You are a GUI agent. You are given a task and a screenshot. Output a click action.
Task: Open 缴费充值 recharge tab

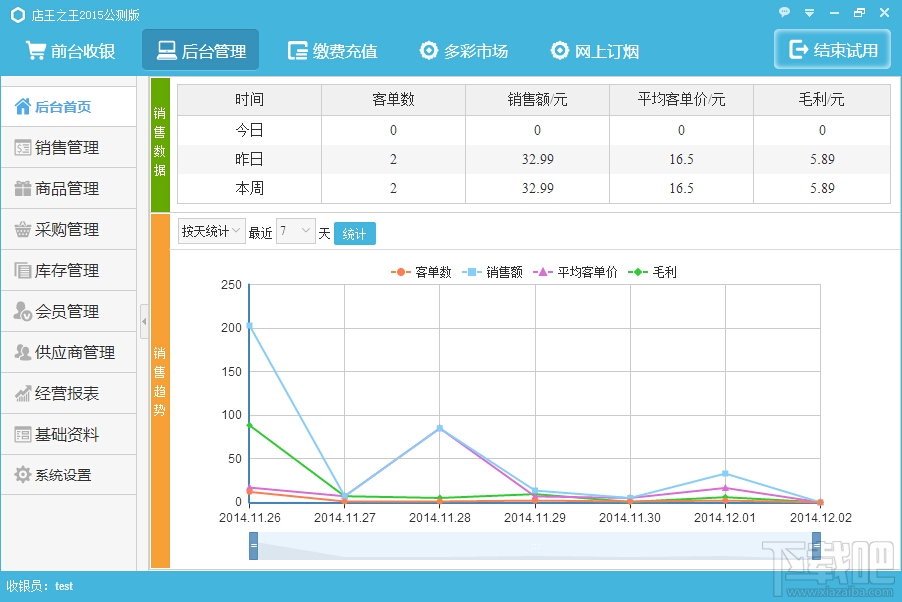(x=332, y=51)
